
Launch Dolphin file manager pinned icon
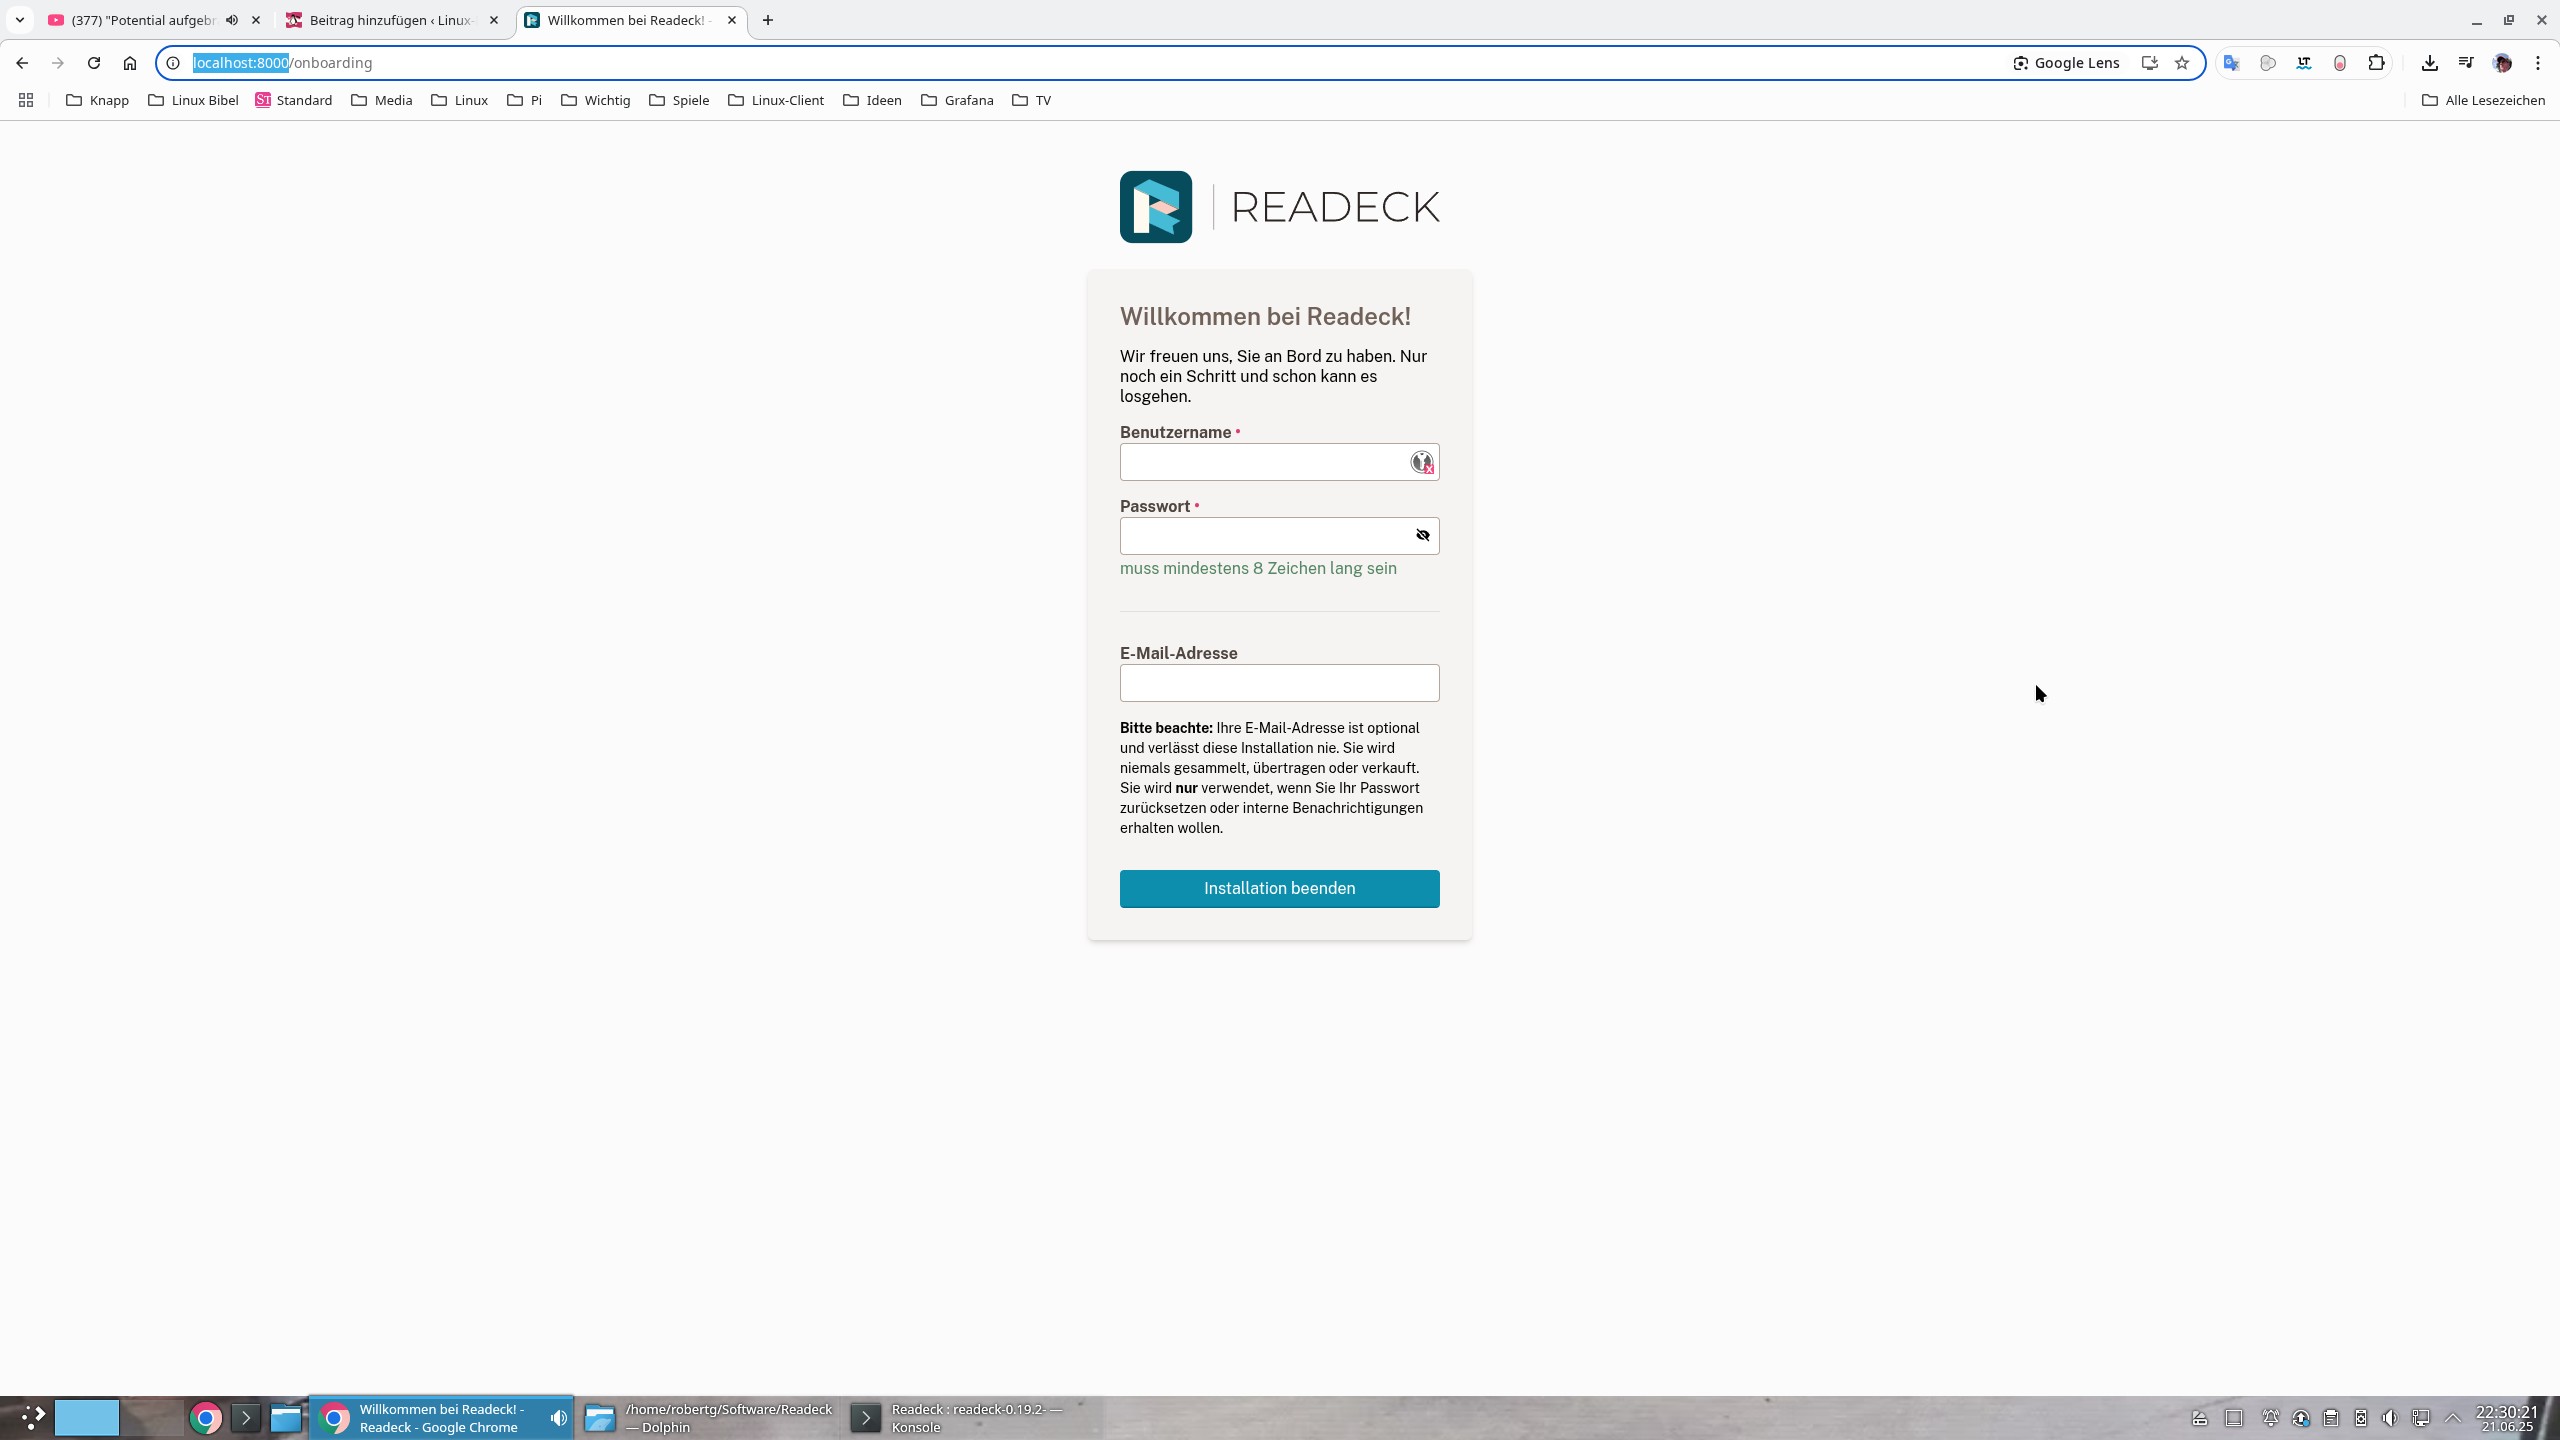point(286,1418)
